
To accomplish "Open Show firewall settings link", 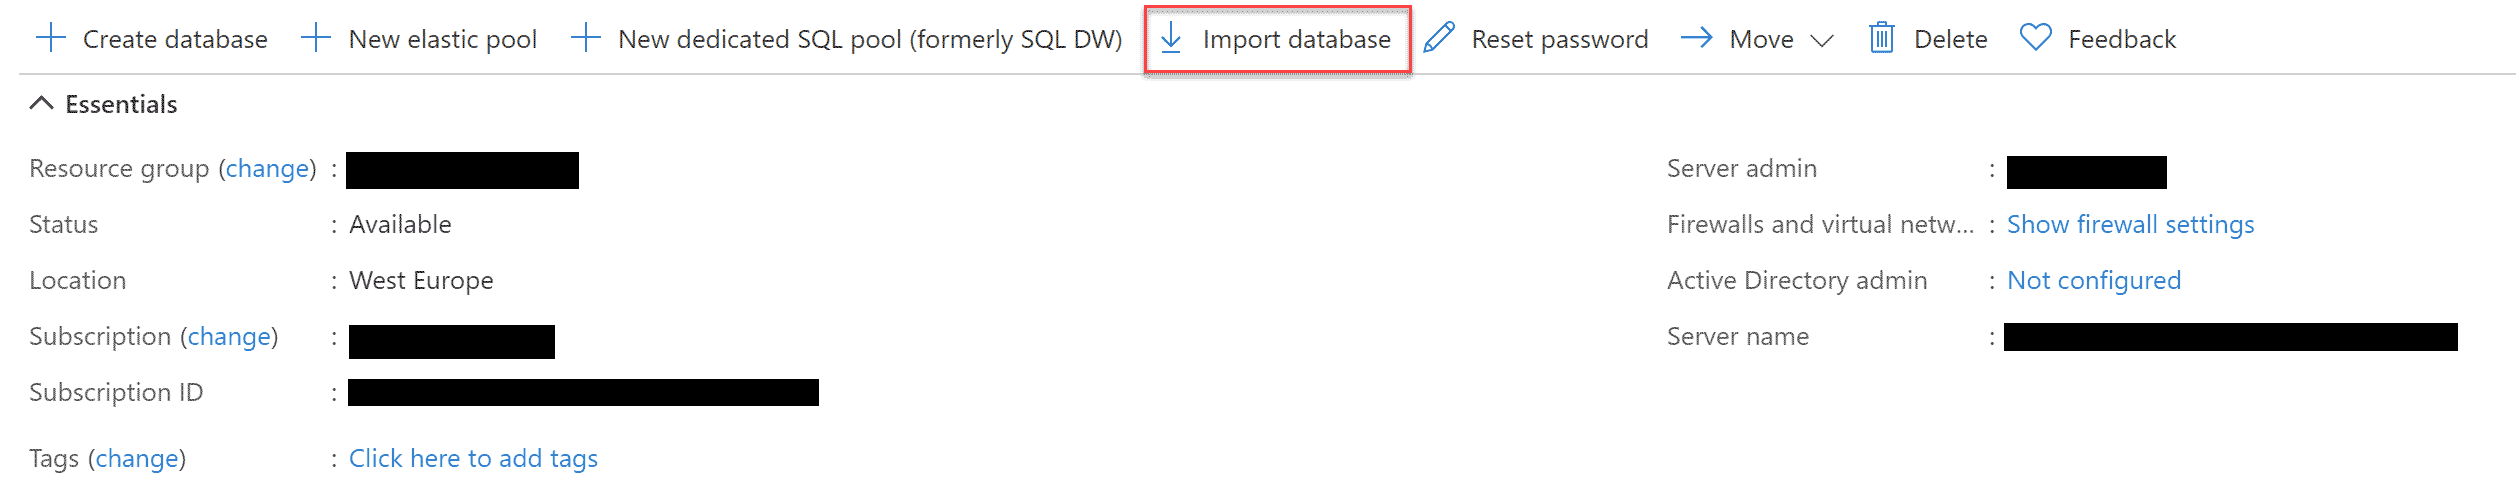I will pos(2130,225).
